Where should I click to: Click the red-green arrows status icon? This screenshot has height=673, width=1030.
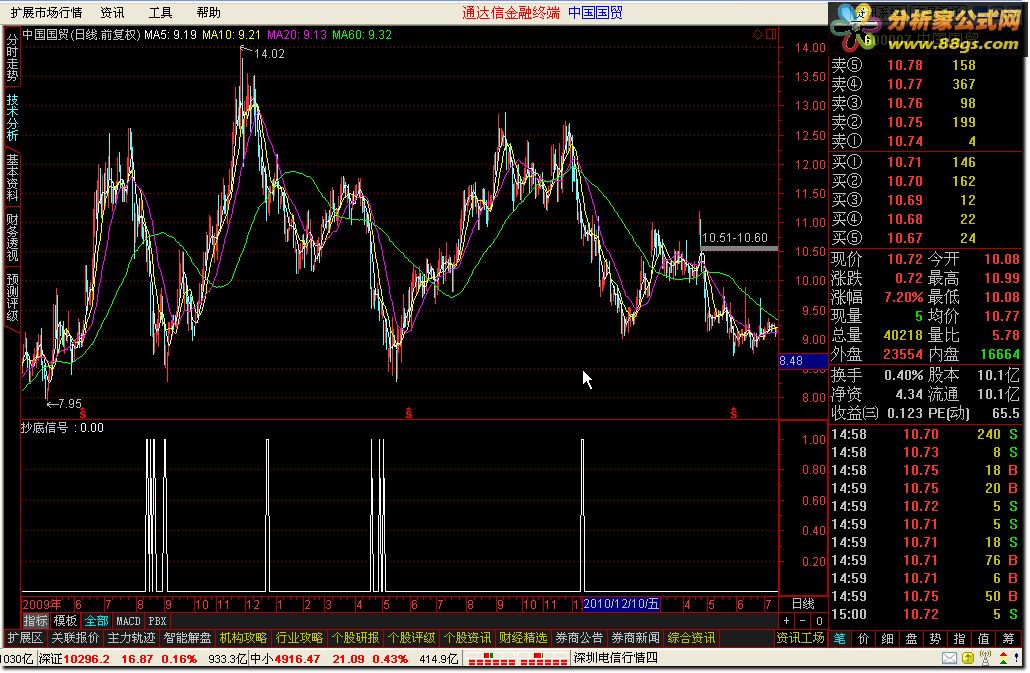tap(1004, 658)
